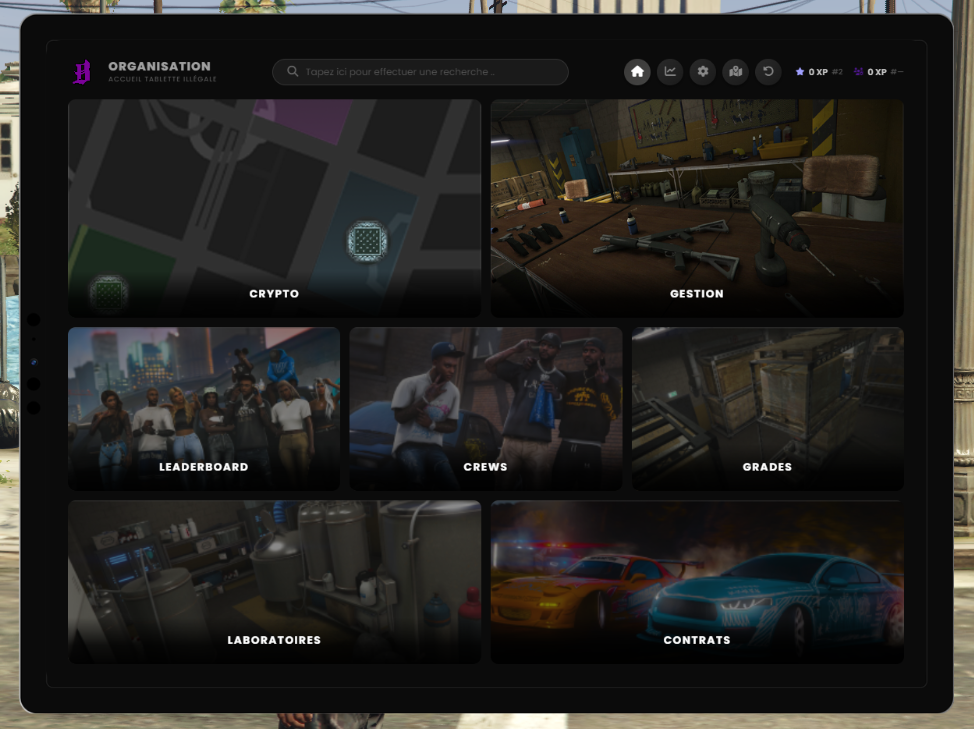Open the map icon button
Screen dimensions: 974x729
pos(735,72)
